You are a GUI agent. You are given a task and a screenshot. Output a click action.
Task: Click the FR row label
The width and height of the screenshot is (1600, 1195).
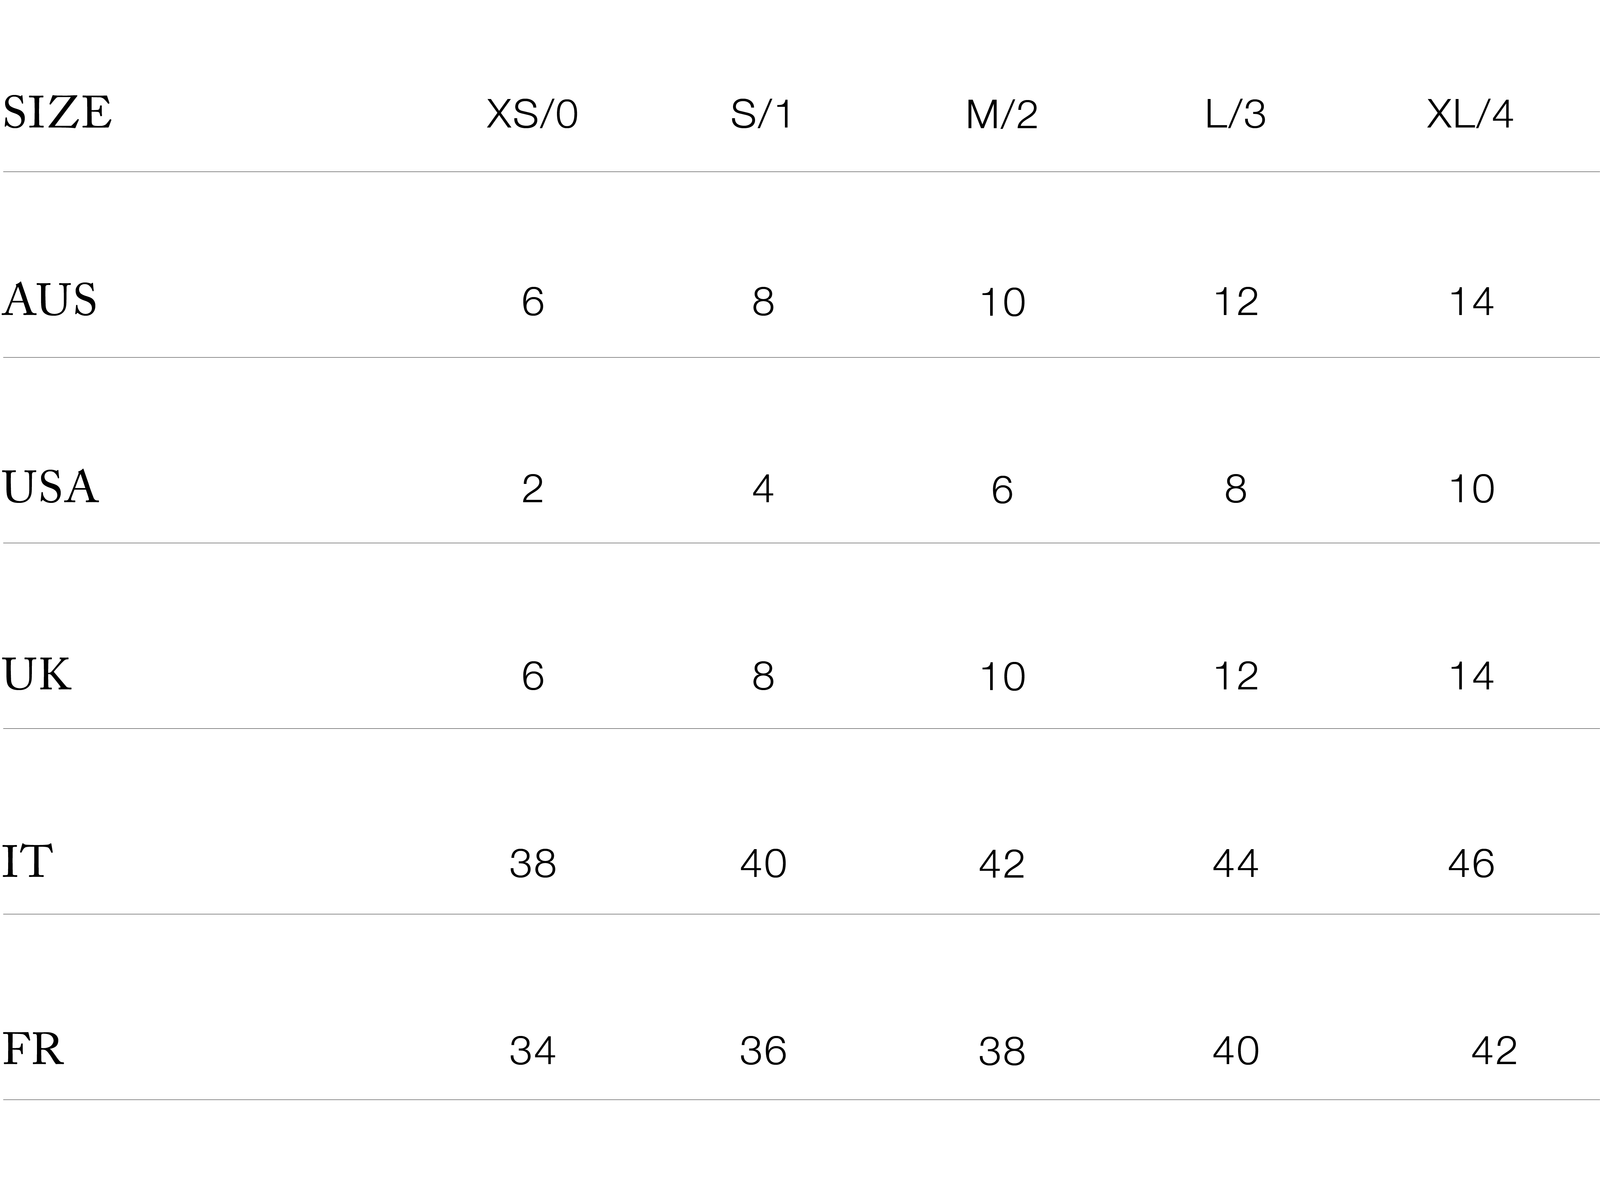pyautogui.click(x=33, y=1049)
